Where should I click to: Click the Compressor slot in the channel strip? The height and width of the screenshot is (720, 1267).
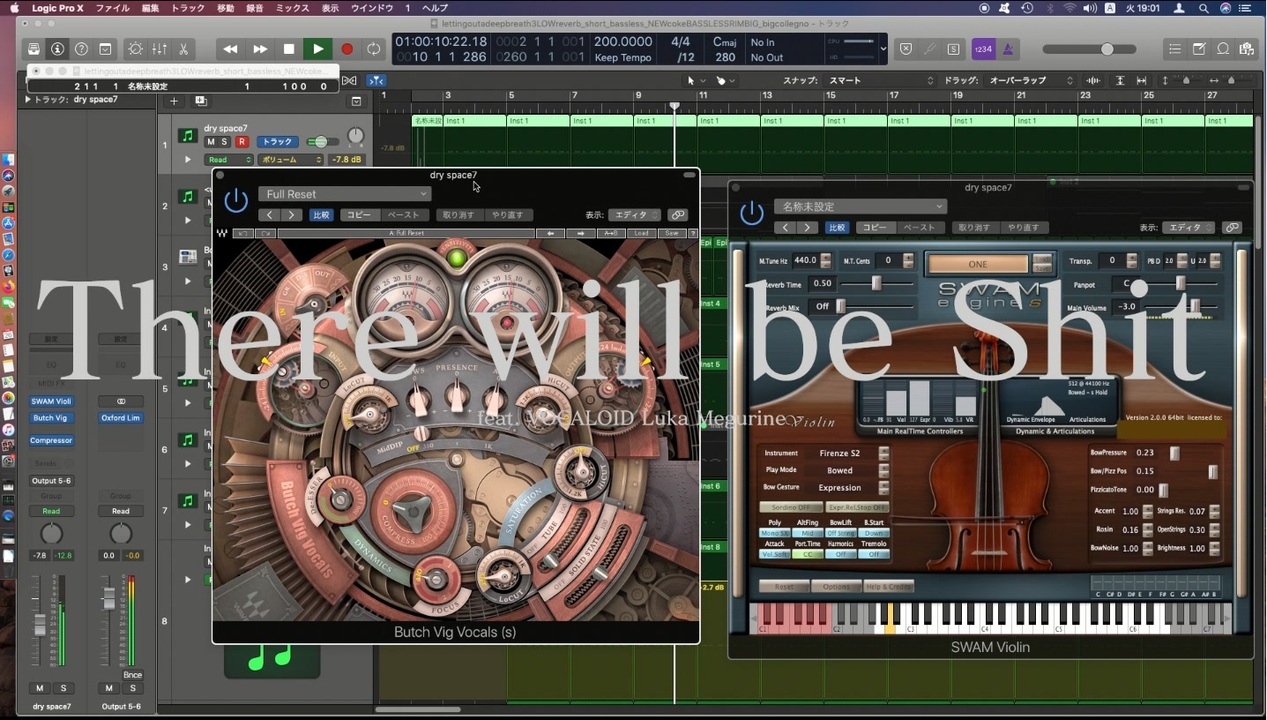click(50, 440)
